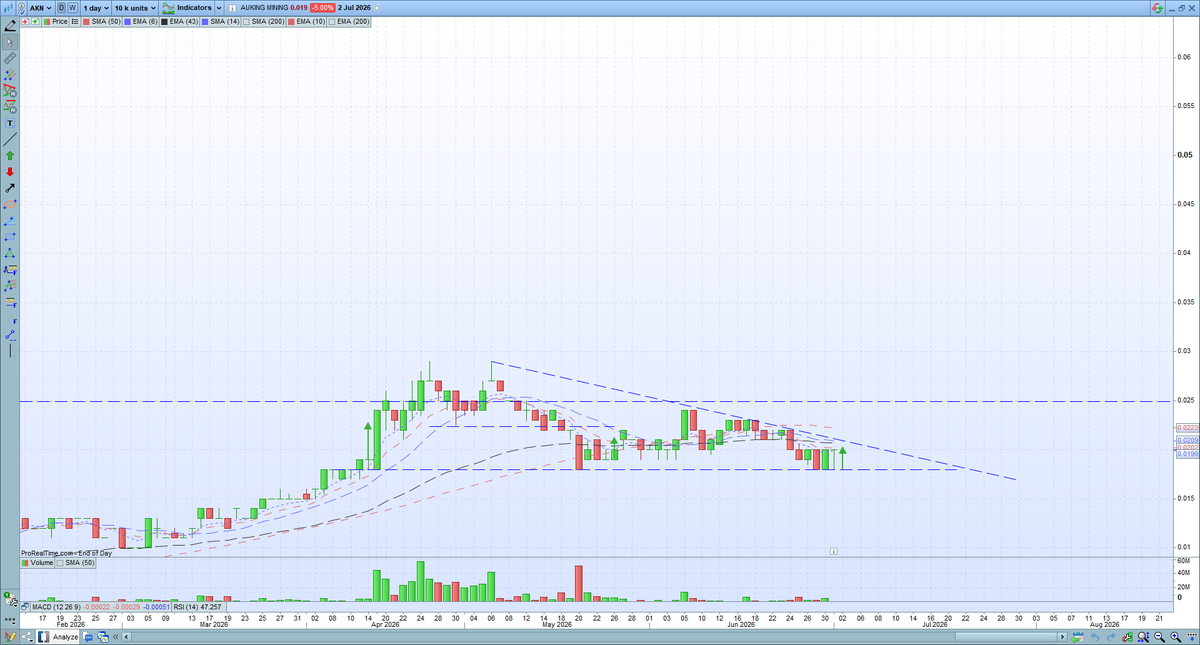1200x645 pixels.
Task: Select the green up arrow tool
Action: (10, 156)
